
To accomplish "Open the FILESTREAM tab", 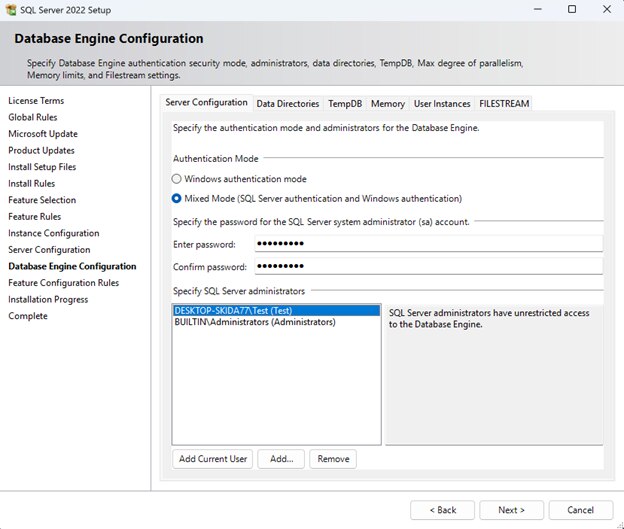I will click(504, 104).
